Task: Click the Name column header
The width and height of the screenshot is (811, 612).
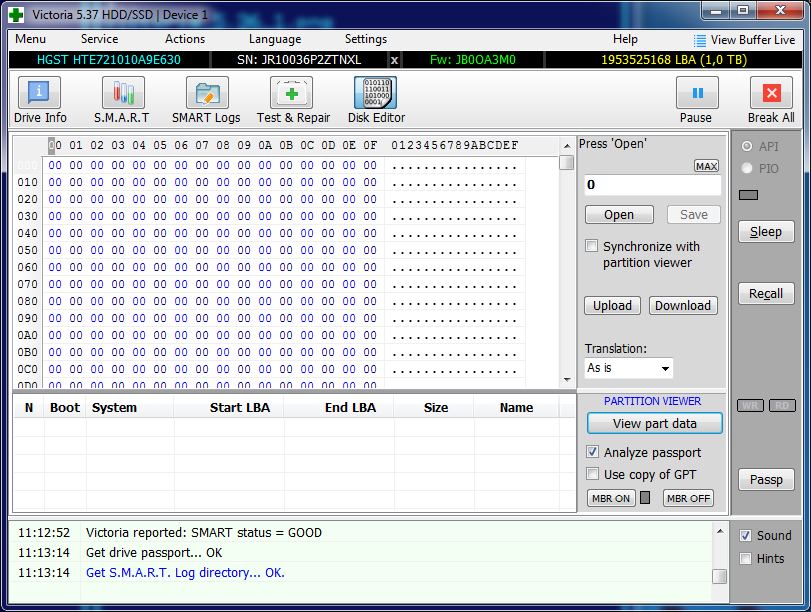Action: click(516, 408)
